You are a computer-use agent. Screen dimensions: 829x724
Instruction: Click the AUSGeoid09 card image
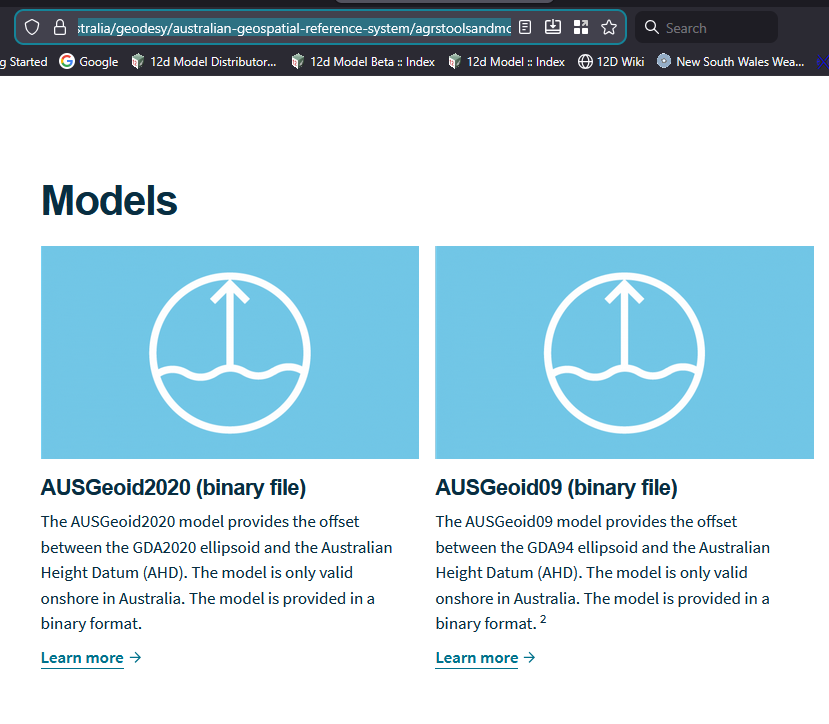(624, 352)
